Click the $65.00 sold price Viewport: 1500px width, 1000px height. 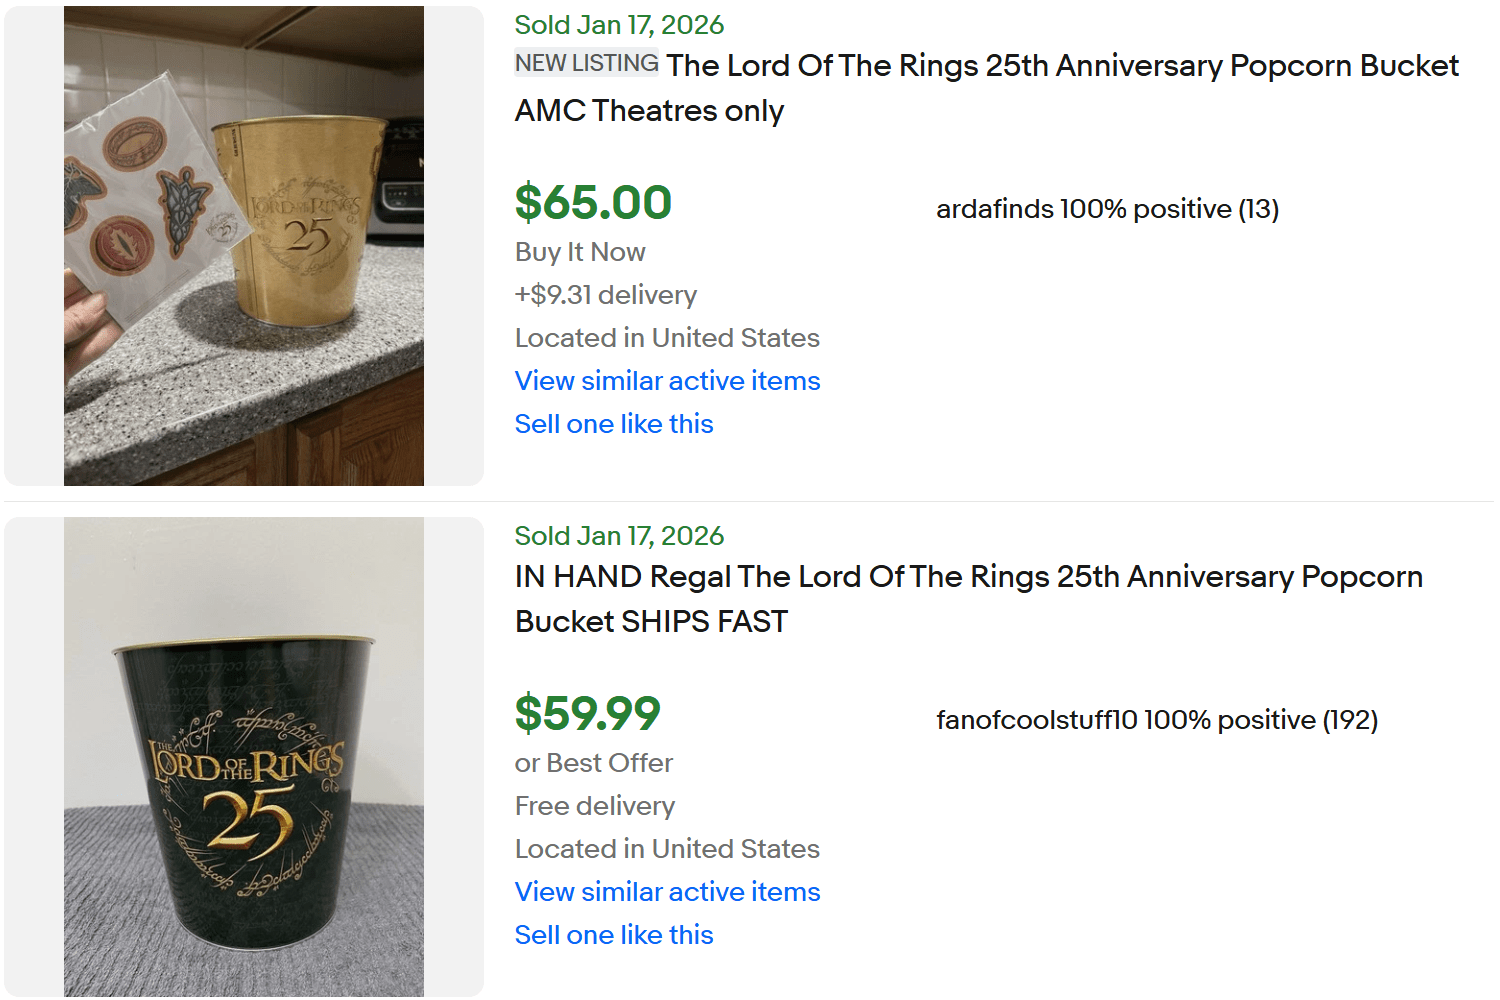(x=592, y=203)
